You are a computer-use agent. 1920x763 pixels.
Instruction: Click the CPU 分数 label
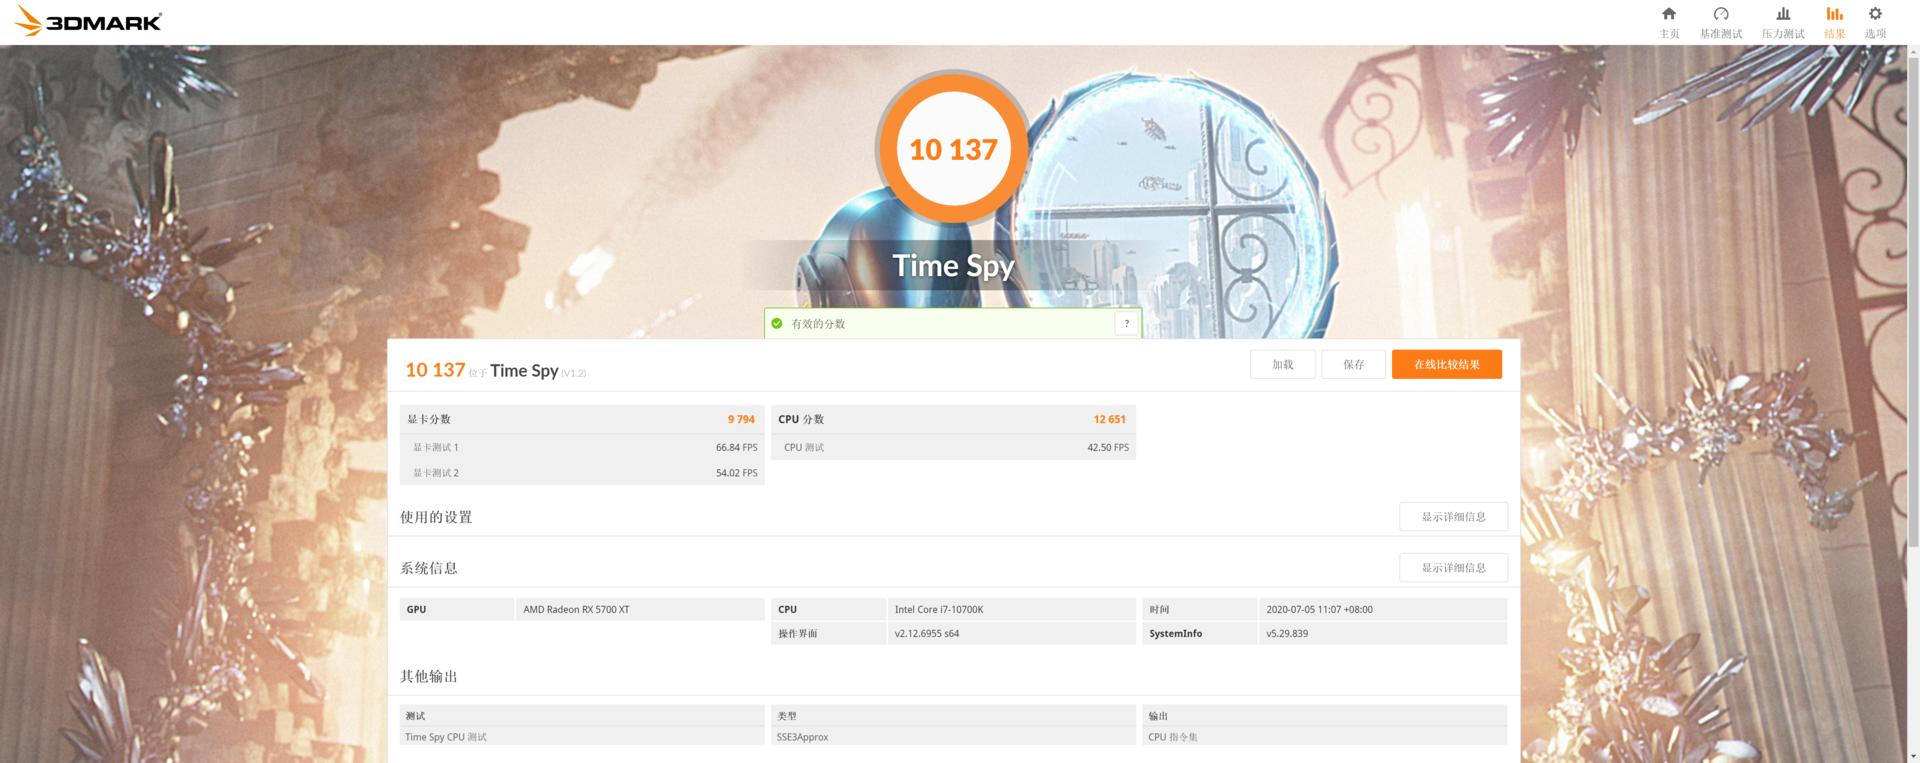click(801, 420)
